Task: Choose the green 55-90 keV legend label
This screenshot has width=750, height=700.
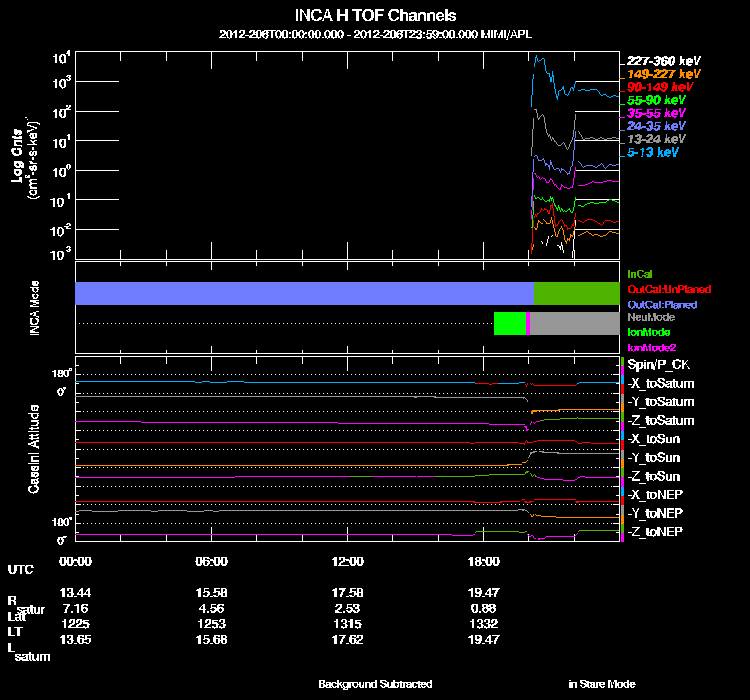Action: point(656,100)
